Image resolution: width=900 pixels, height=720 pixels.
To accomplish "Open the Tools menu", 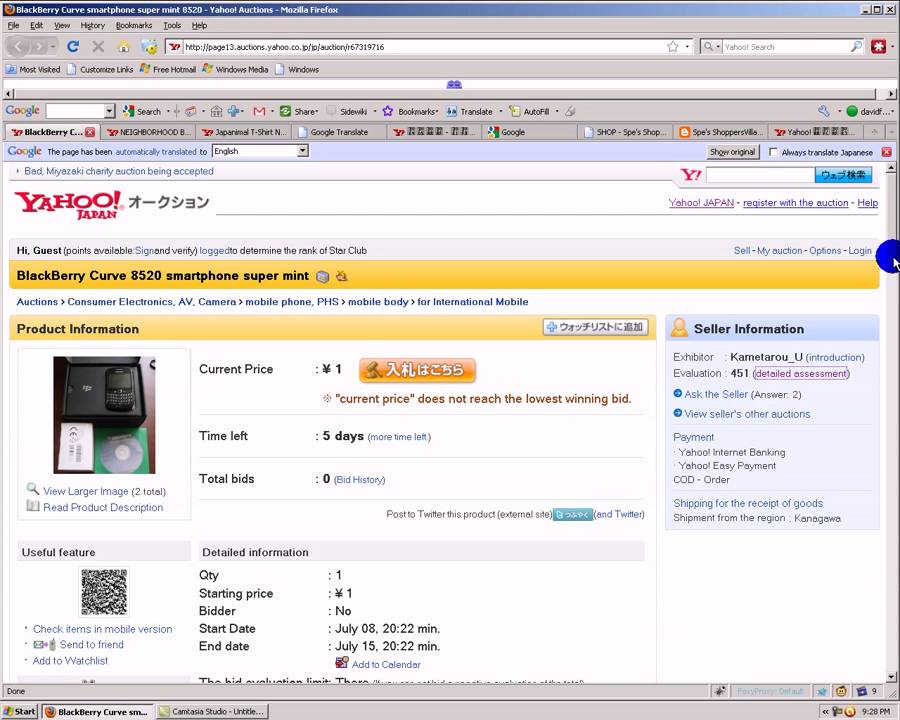I will [x=172, y=25].
